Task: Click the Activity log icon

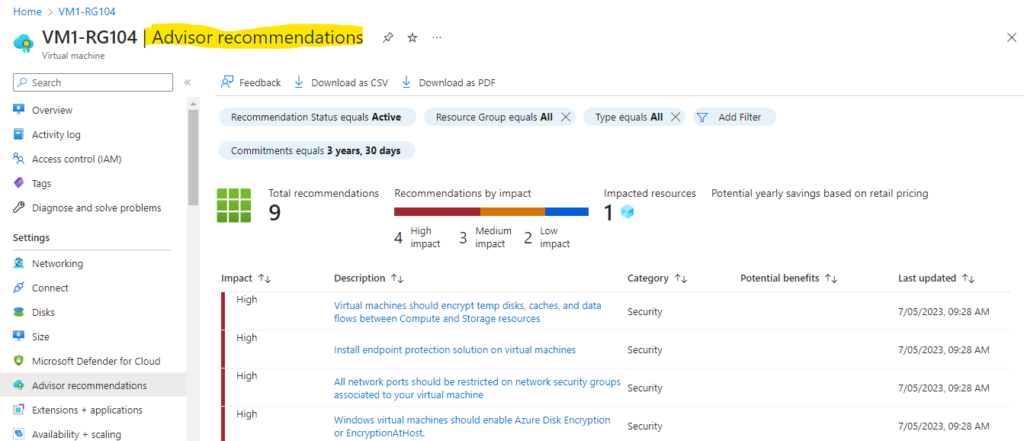Action: point(19,135)
